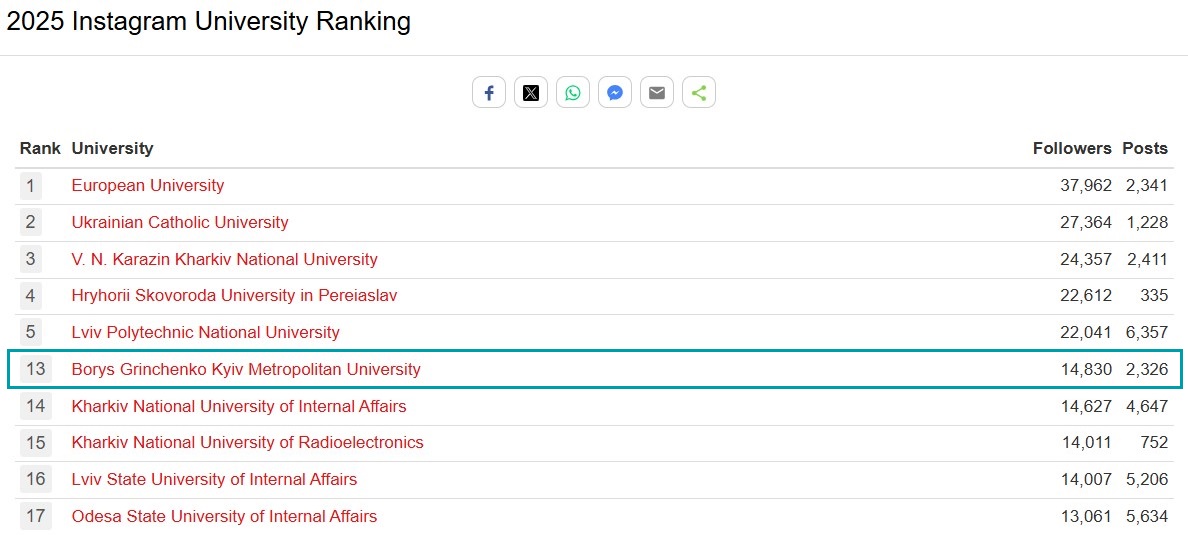Click the Posts column header
The image size is (1188, 535).
pyautogui.click(x=1145, y=148)
